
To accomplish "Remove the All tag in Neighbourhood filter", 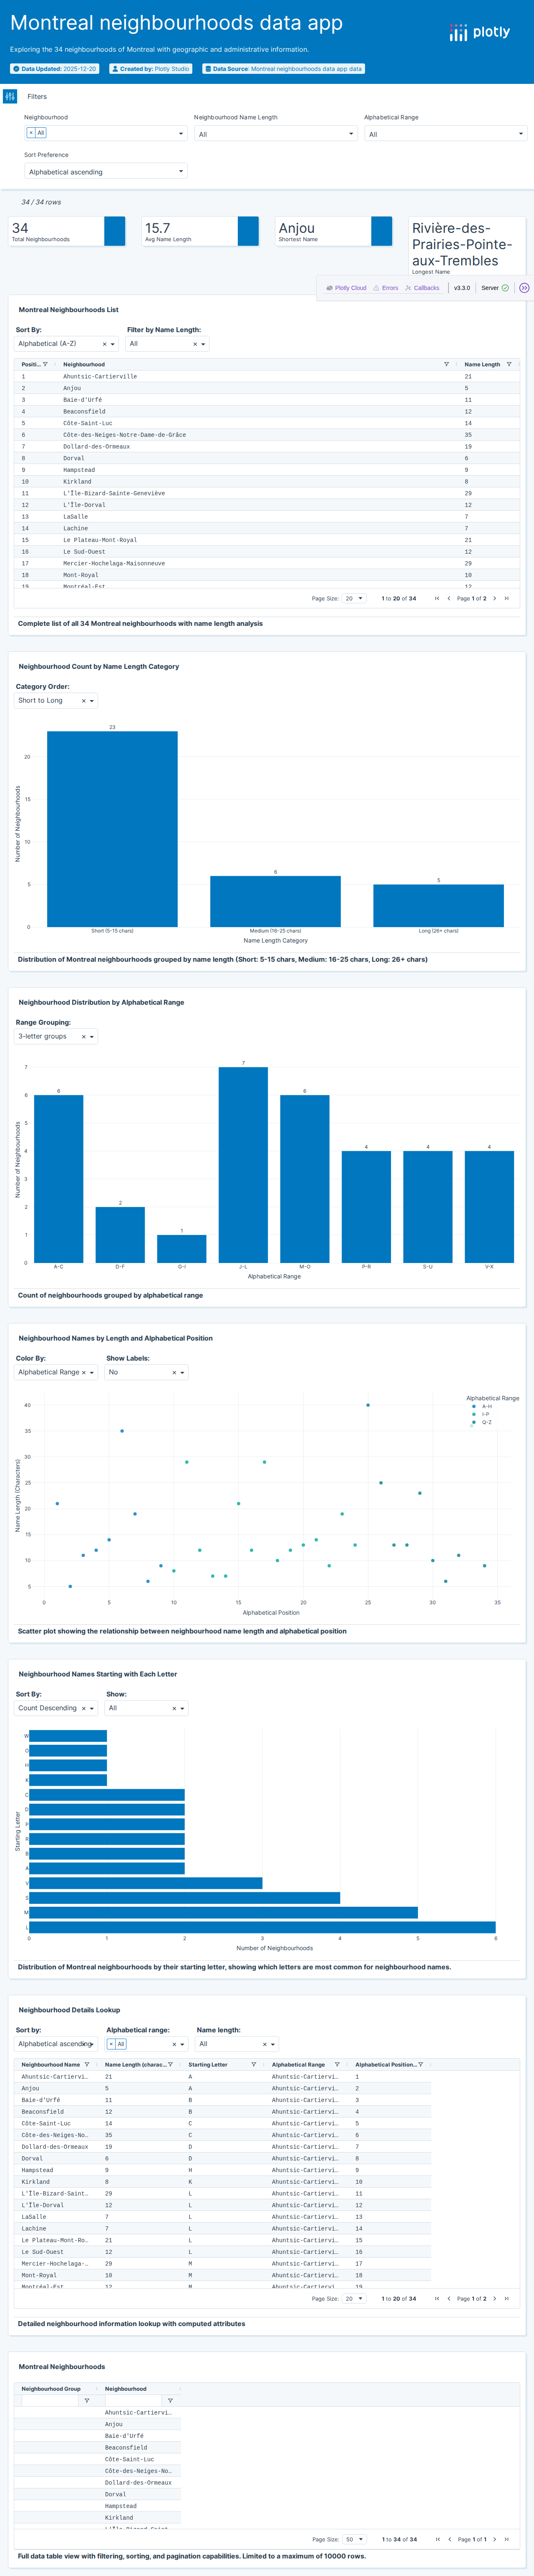I will [31, 133].
